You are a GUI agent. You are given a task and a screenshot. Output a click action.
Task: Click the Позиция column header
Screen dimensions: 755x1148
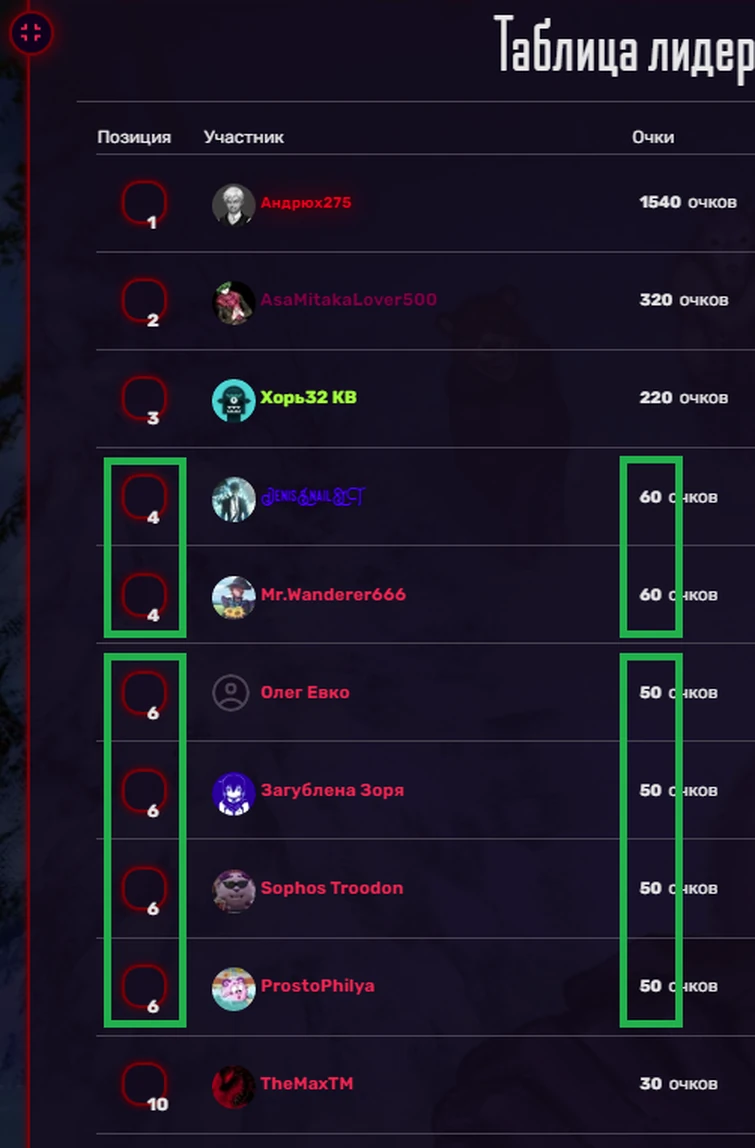(x=134, y=137)
